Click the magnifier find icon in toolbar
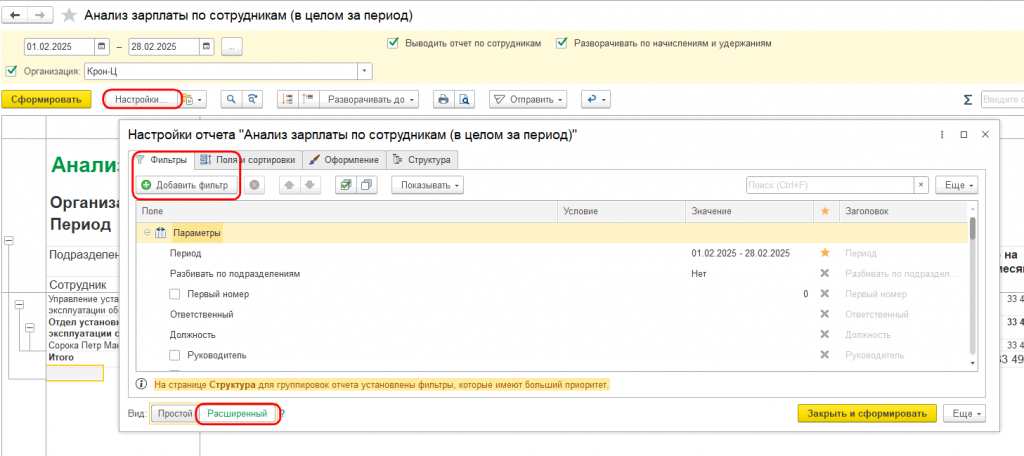Image resolution: width=1024 pixels, height=456 pixels. click(x=231, y=99)
